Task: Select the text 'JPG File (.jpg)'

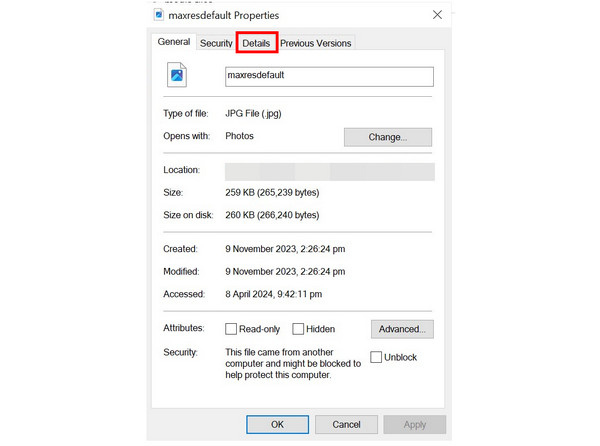Action: [253, 114]
